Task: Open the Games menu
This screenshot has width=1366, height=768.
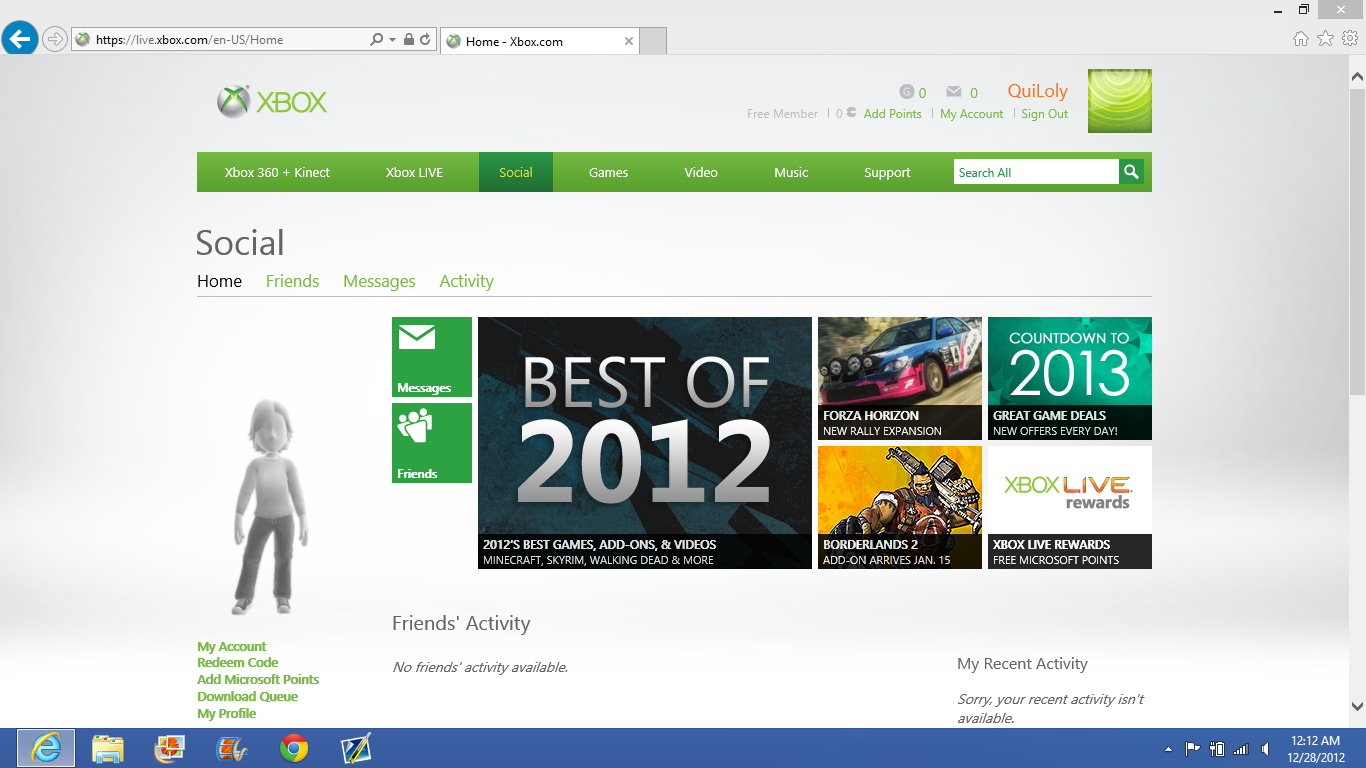Action: click(608, 172)
